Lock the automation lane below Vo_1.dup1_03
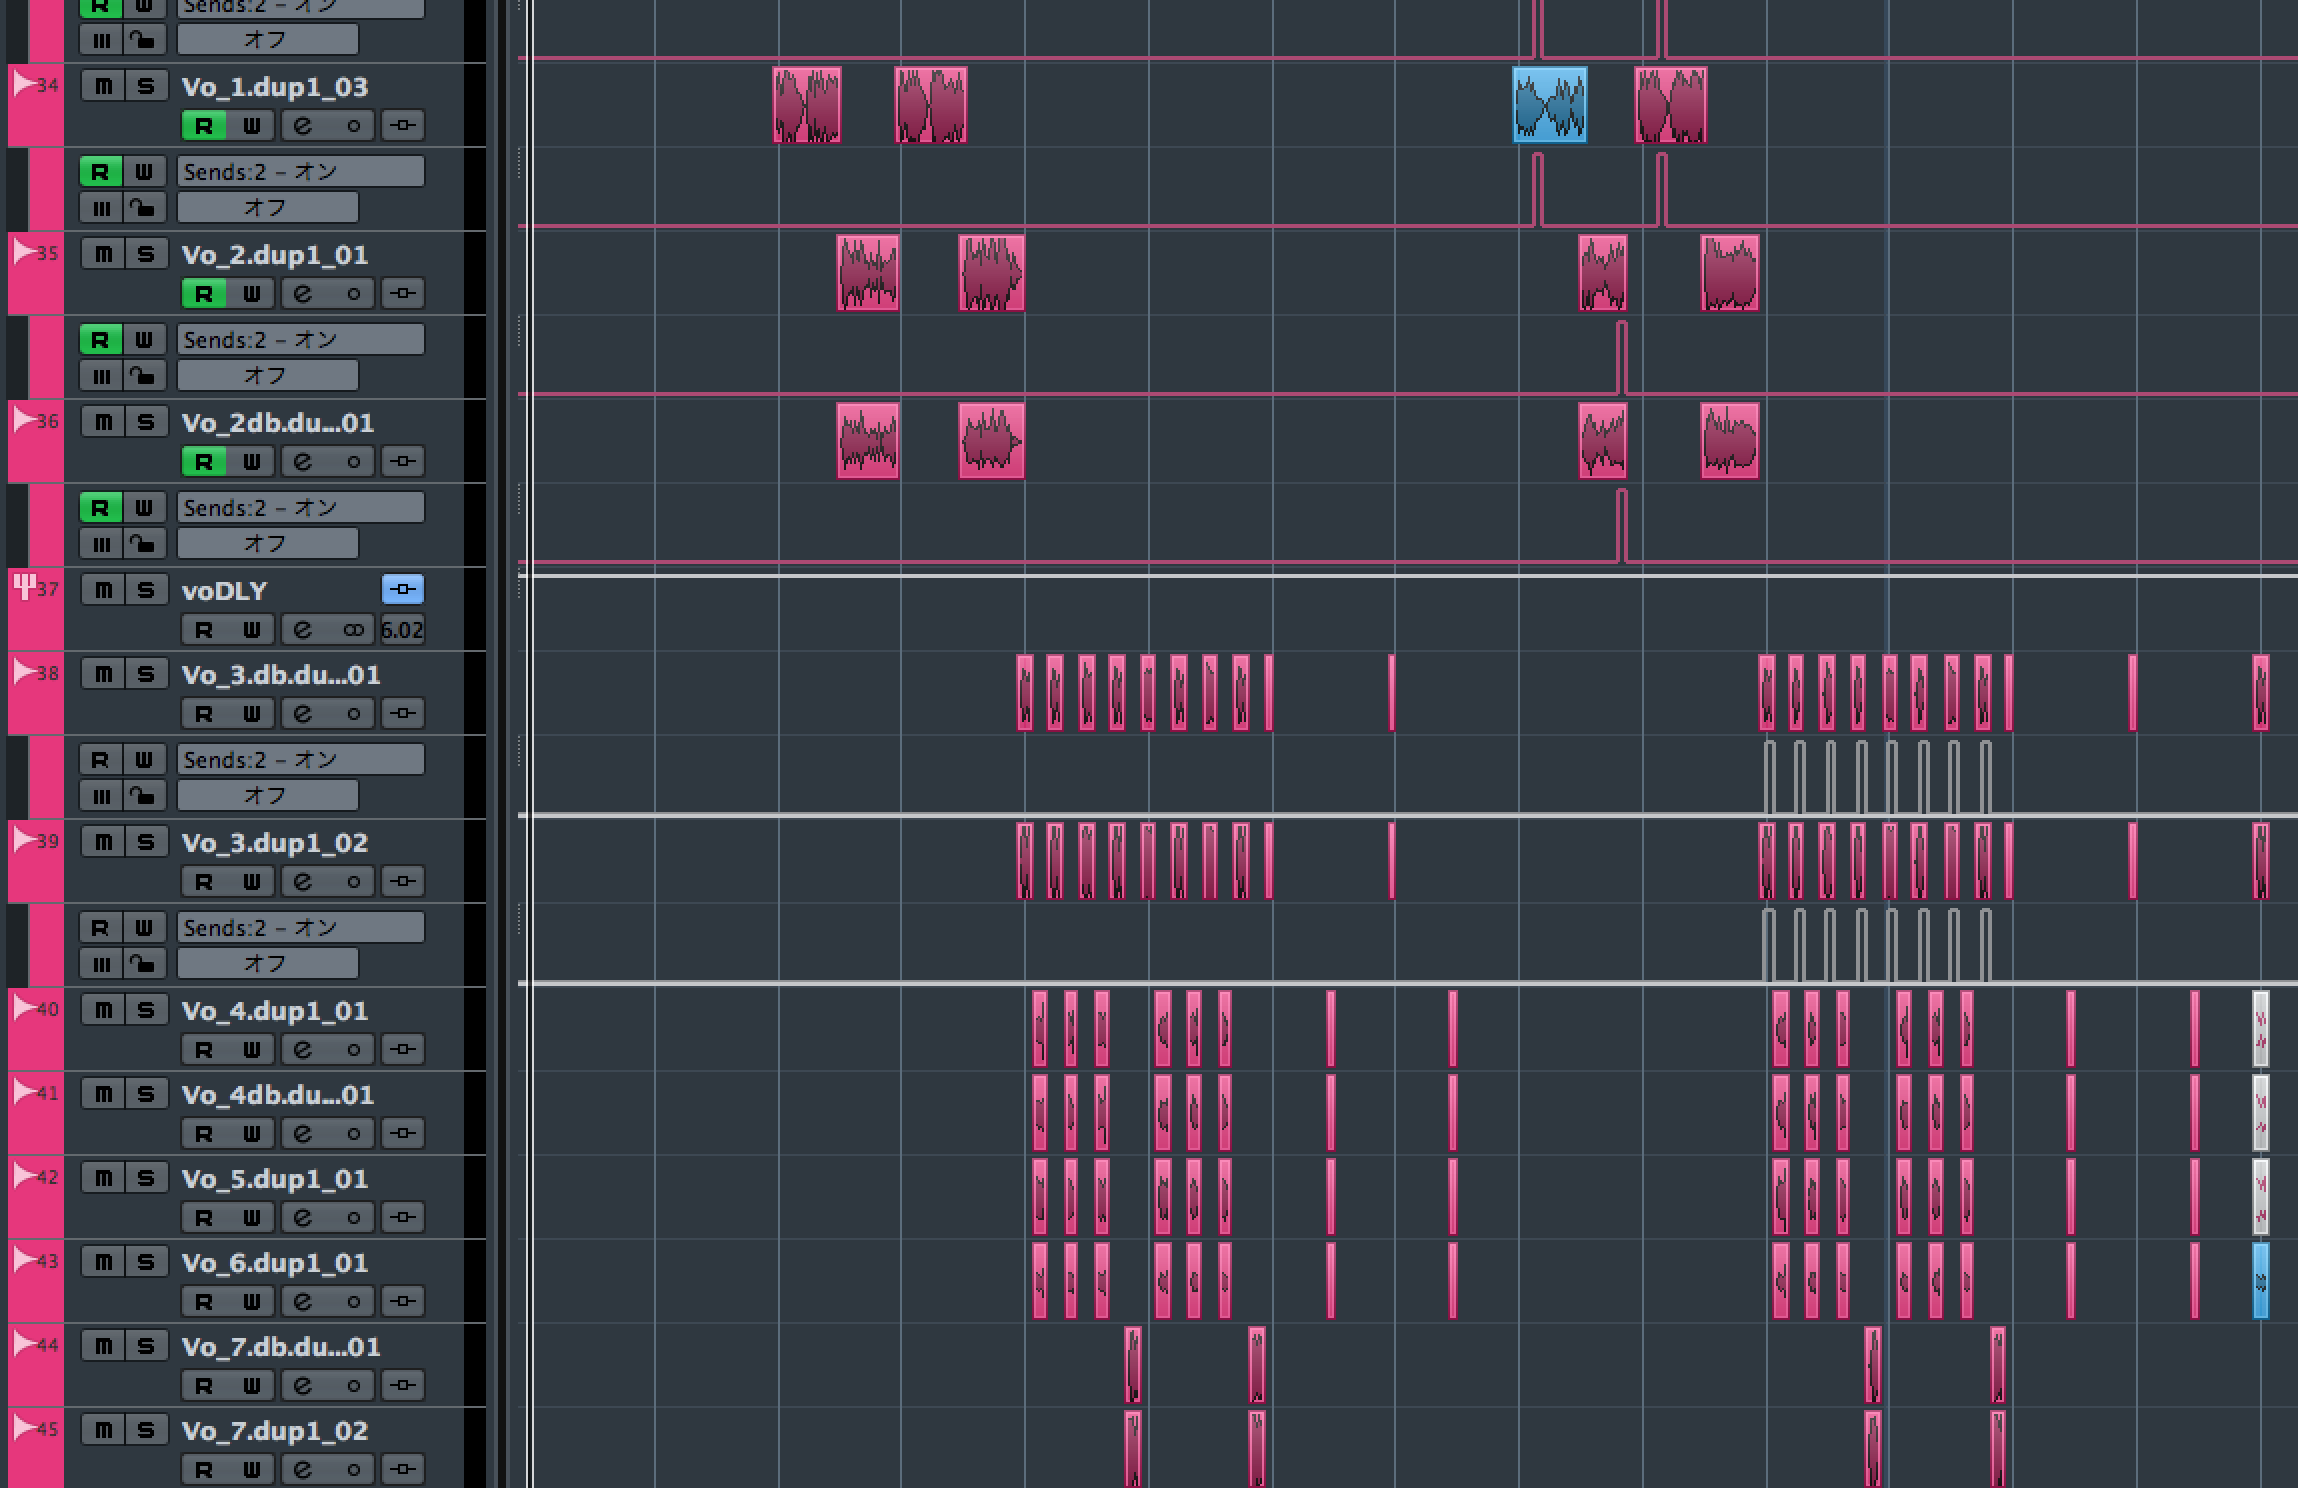This screenshot has width=2298, height=1488. point(144,208)
